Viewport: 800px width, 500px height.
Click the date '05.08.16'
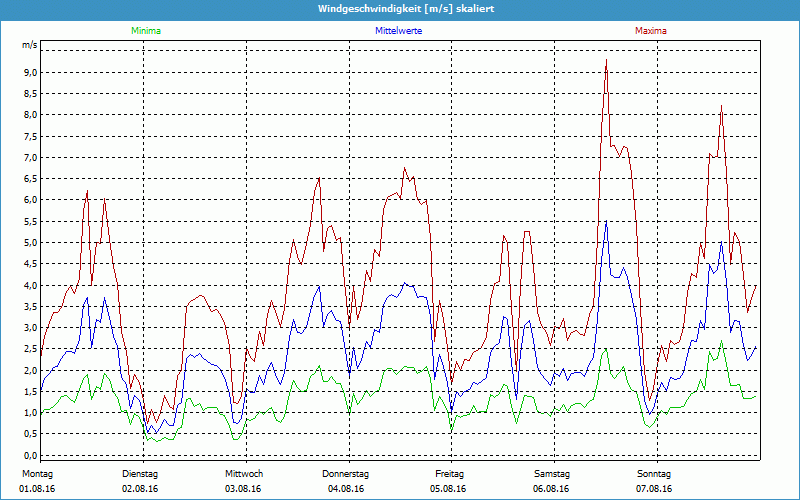448,489
